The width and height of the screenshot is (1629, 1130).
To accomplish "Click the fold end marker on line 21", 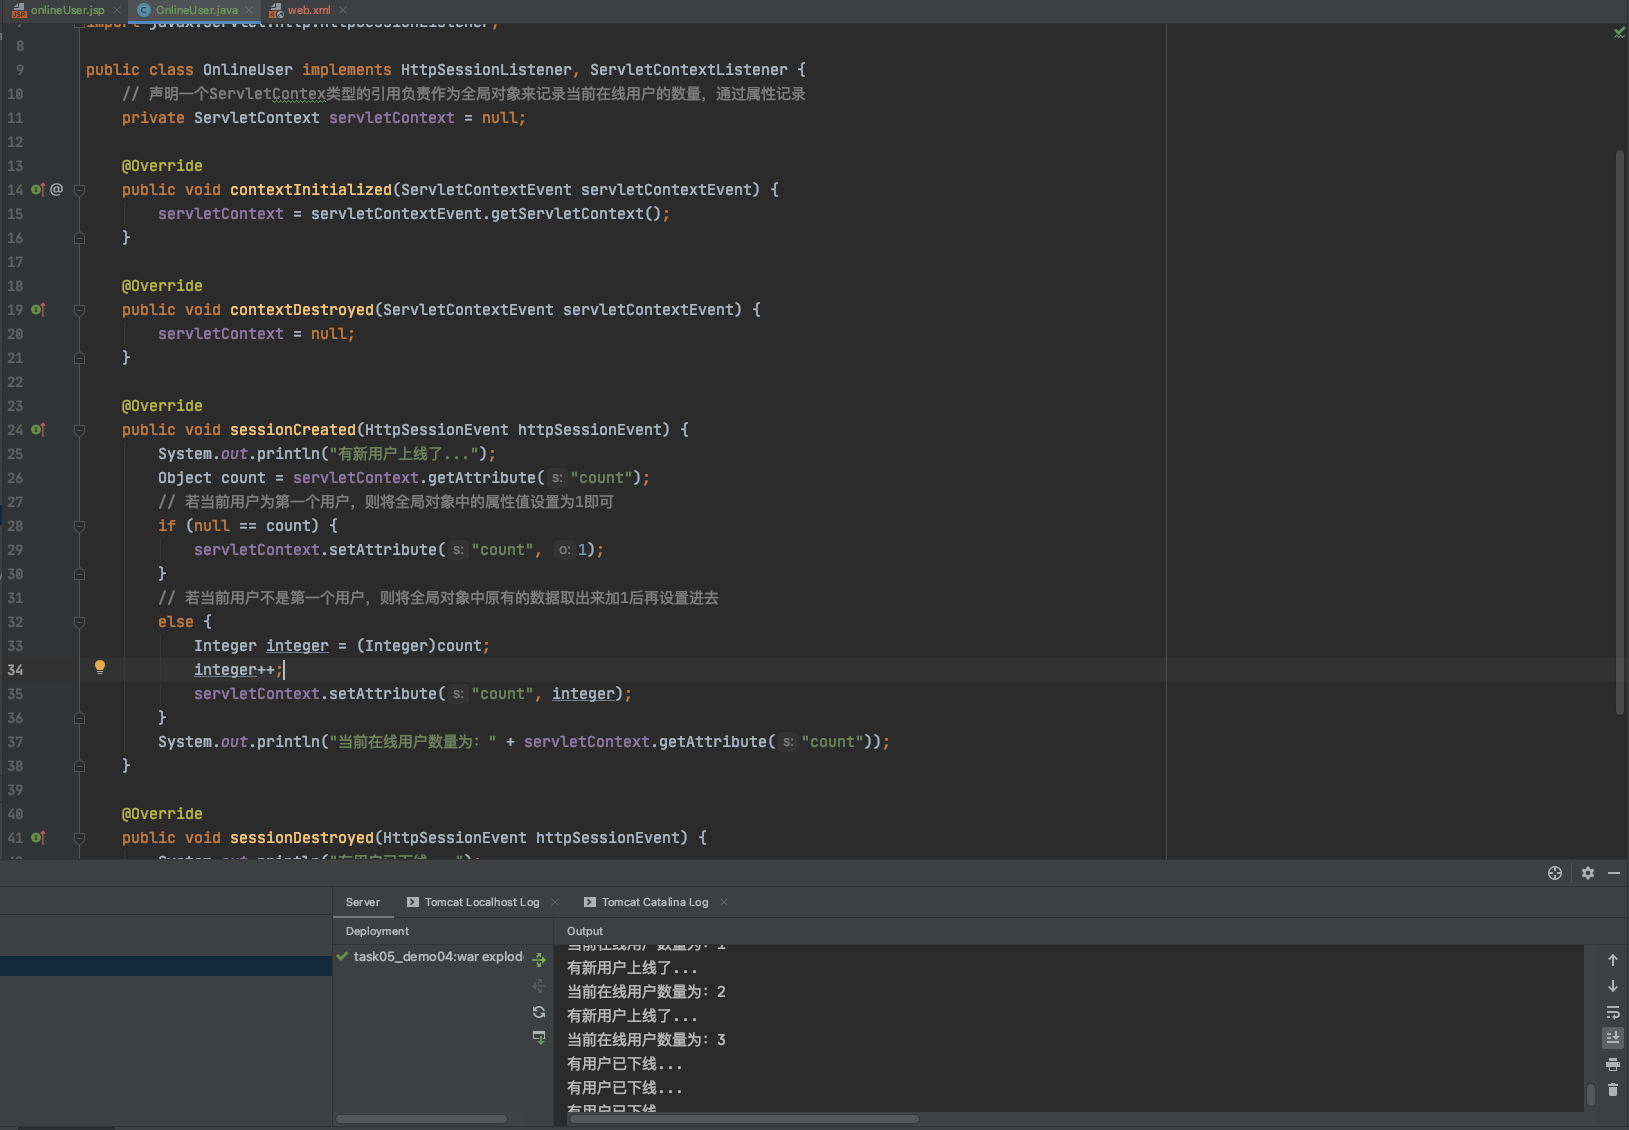I will pyautogui.click(x=79, y=358).
